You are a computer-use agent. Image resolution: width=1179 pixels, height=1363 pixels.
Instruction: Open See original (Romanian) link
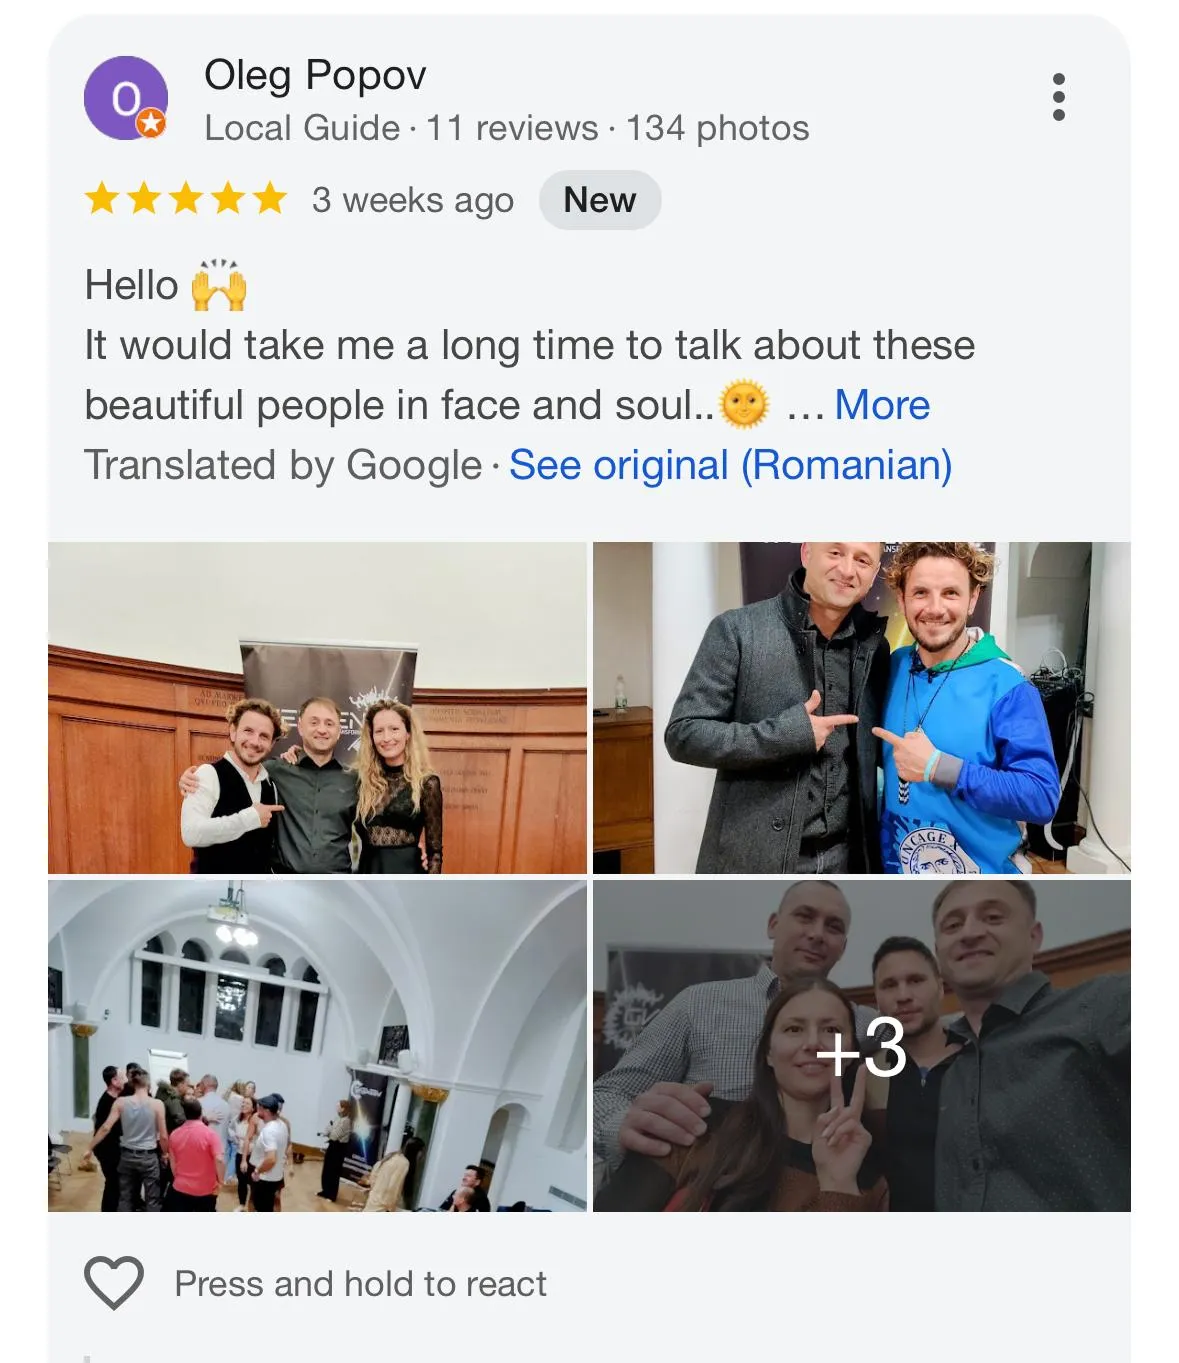click(730, 465)
